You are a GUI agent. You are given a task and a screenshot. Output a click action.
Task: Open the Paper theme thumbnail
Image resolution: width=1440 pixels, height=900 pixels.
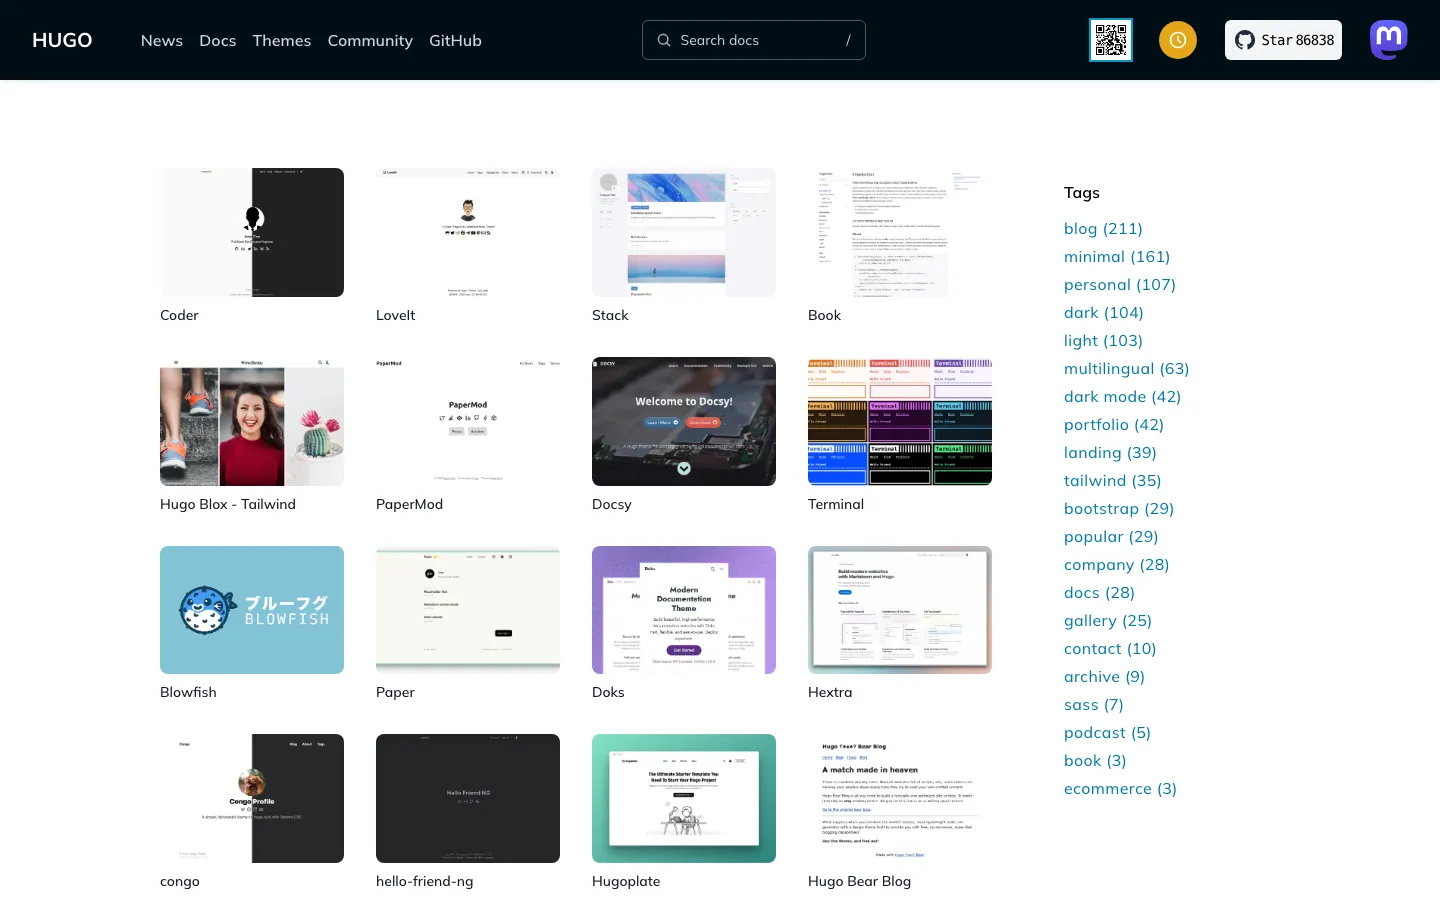click(468, 610)
